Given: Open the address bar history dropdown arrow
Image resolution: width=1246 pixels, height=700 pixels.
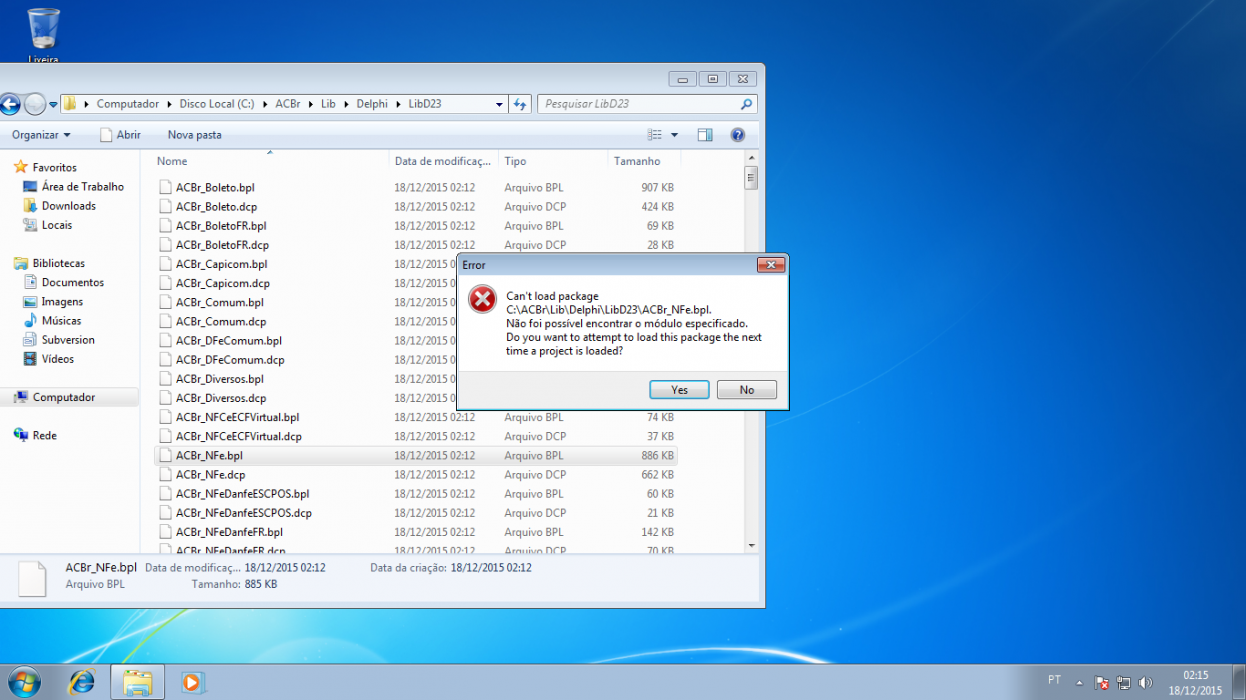Looking at the screenshot, I should click(500, 104).
